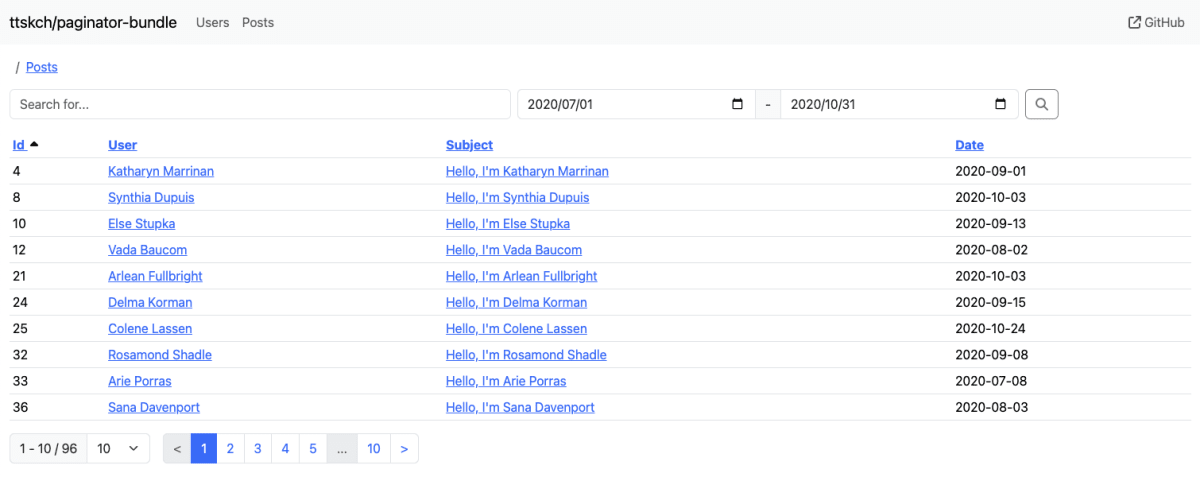Open calendar picker for start date 2020/07/01
This screenshot has width=1200, height=477.
click(x=738, y=104)
